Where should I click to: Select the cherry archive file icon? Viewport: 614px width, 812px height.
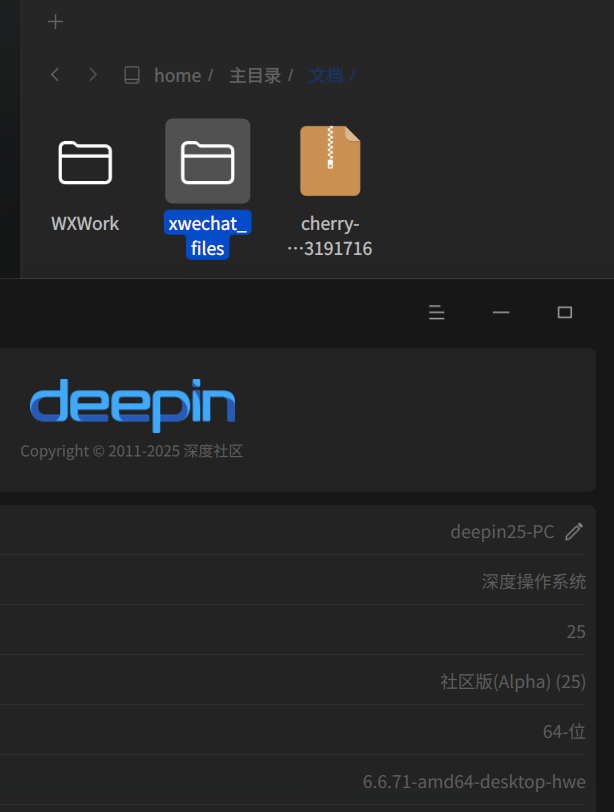pyautogui.click(x=330, y=161)
